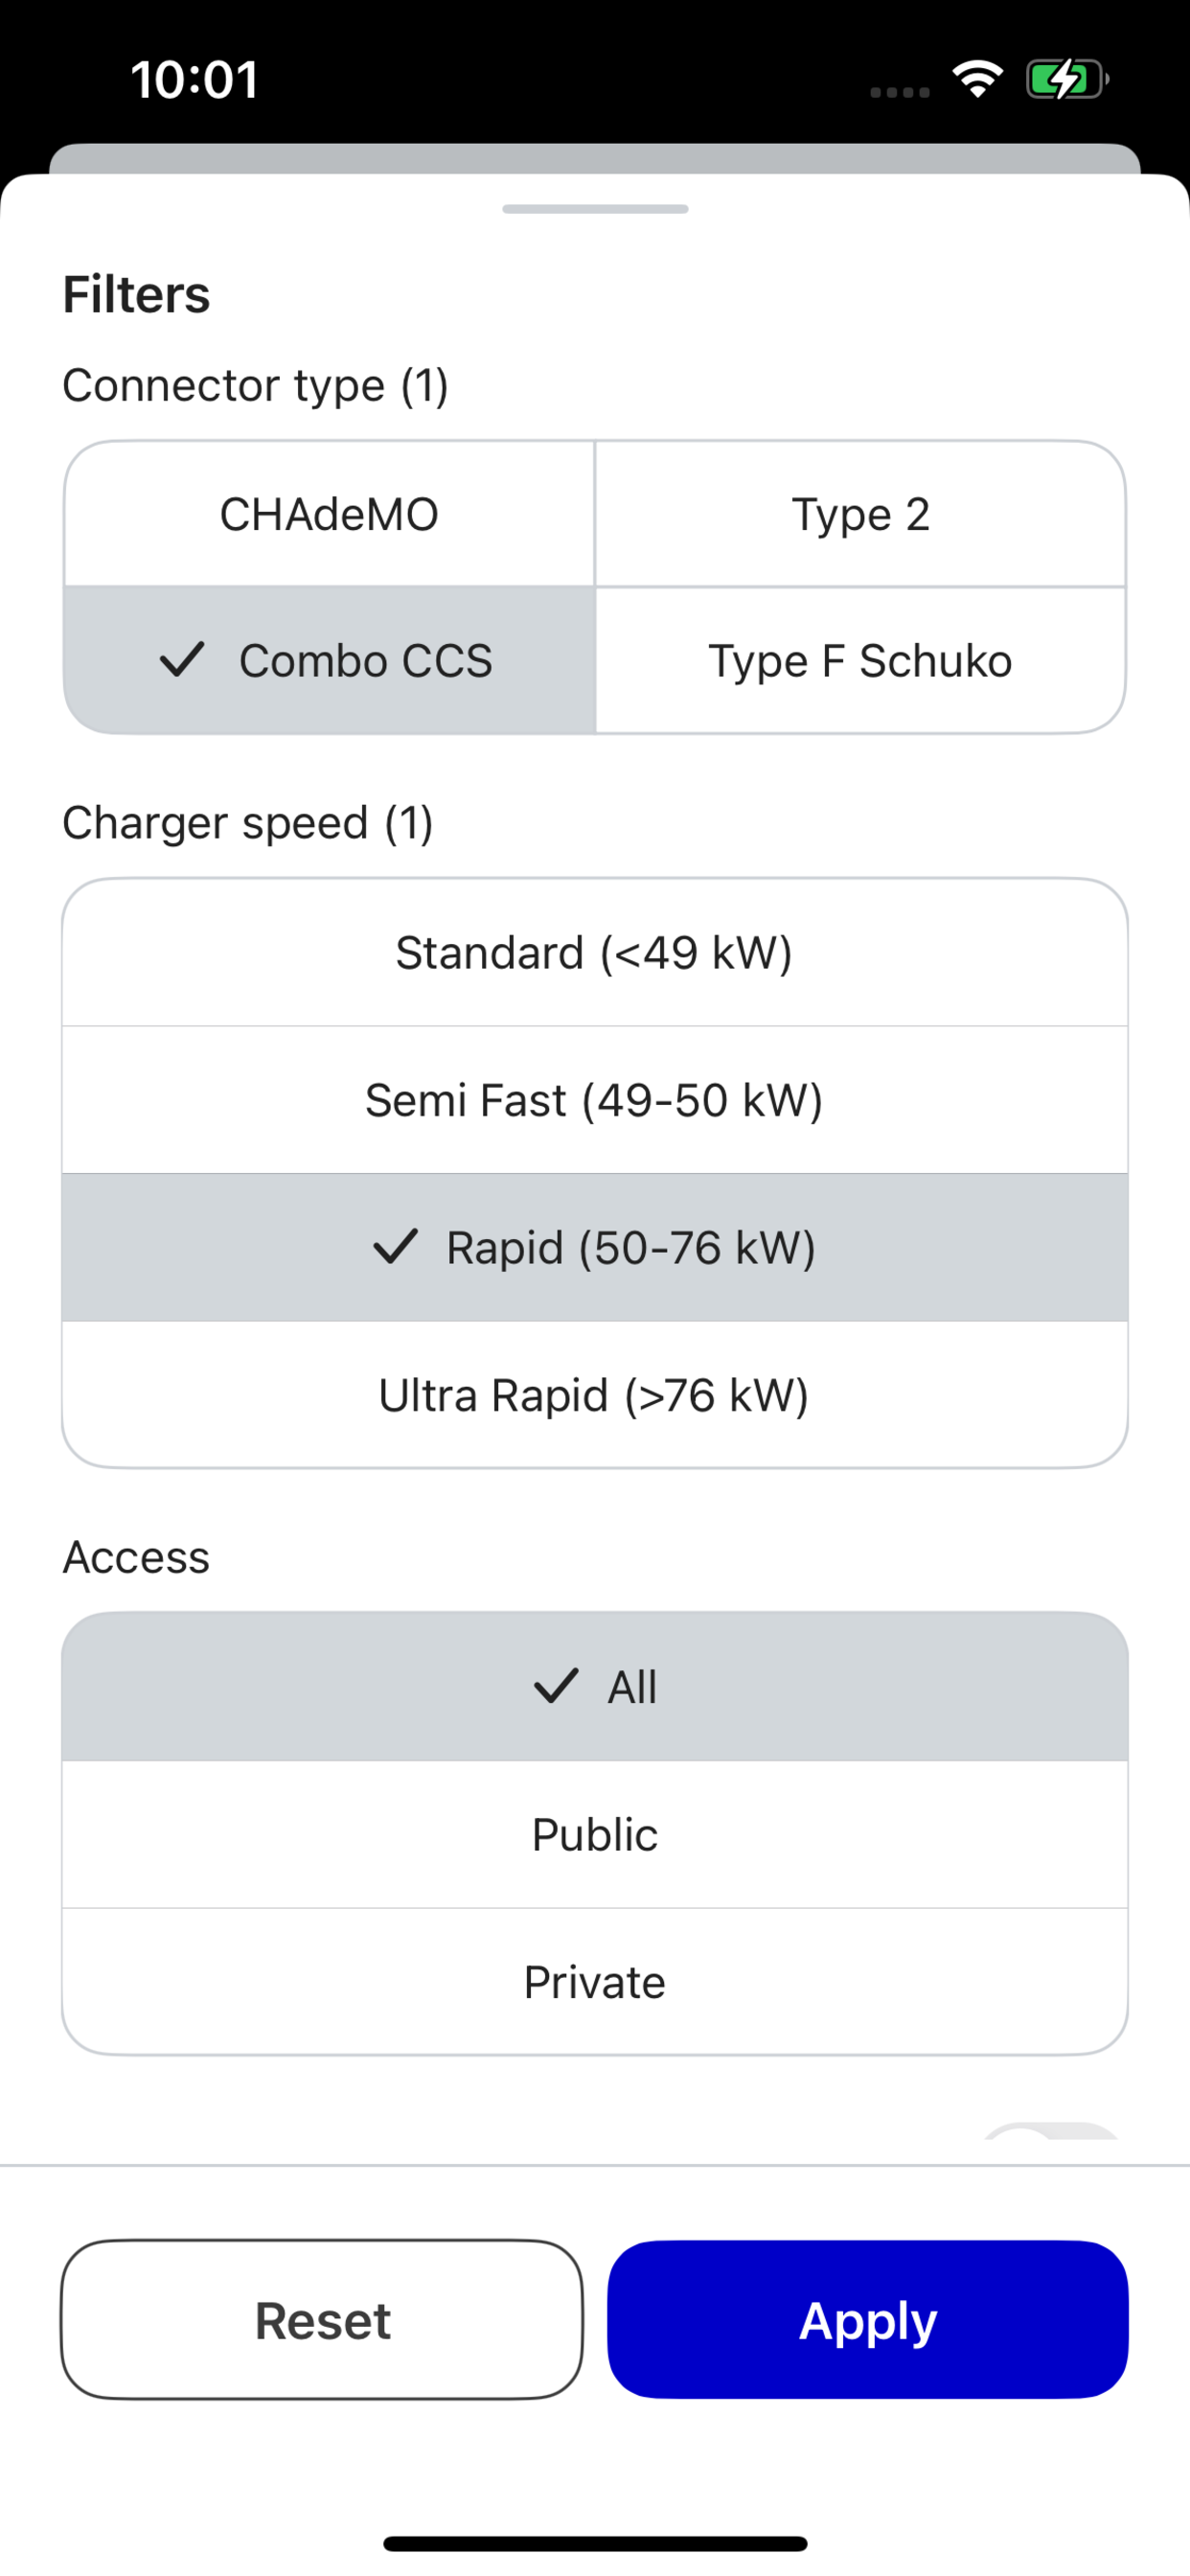The image size is (1190, 2576).
Task: Select the CHAdeMO connector type
Action: pyautogui.click(x=329, y=514)
